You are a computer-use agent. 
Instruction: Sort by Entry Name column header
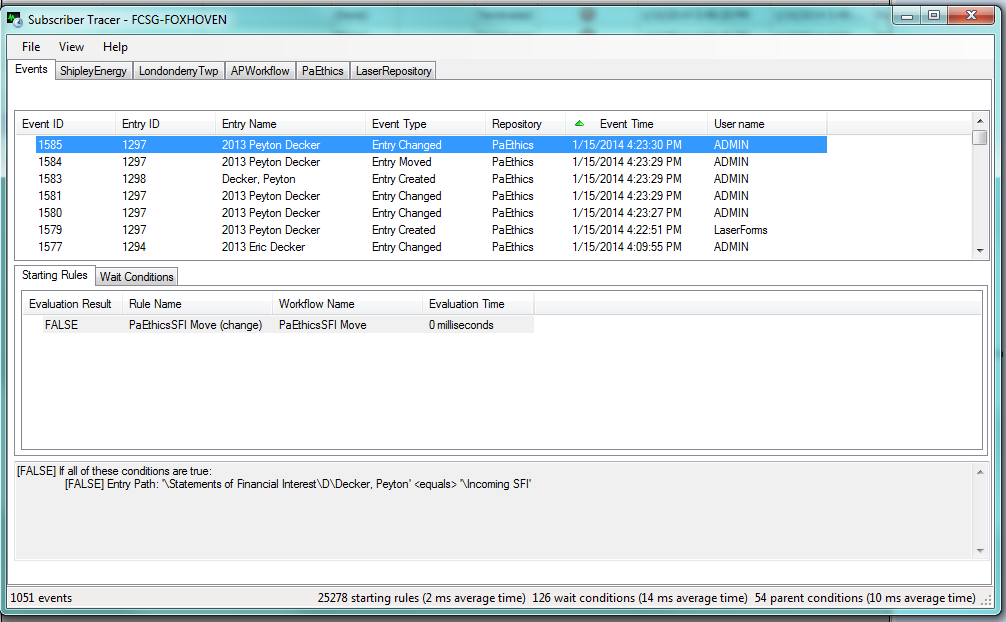pyautogui.click(x=290, y=124)
